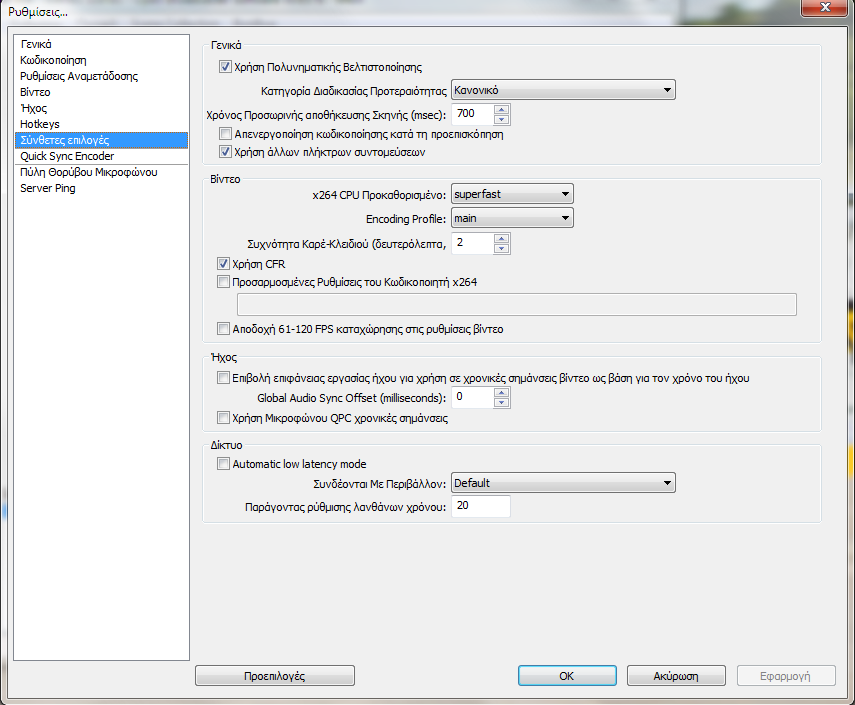
Task: Click the custom x264 settings text box
Action: 516,304
